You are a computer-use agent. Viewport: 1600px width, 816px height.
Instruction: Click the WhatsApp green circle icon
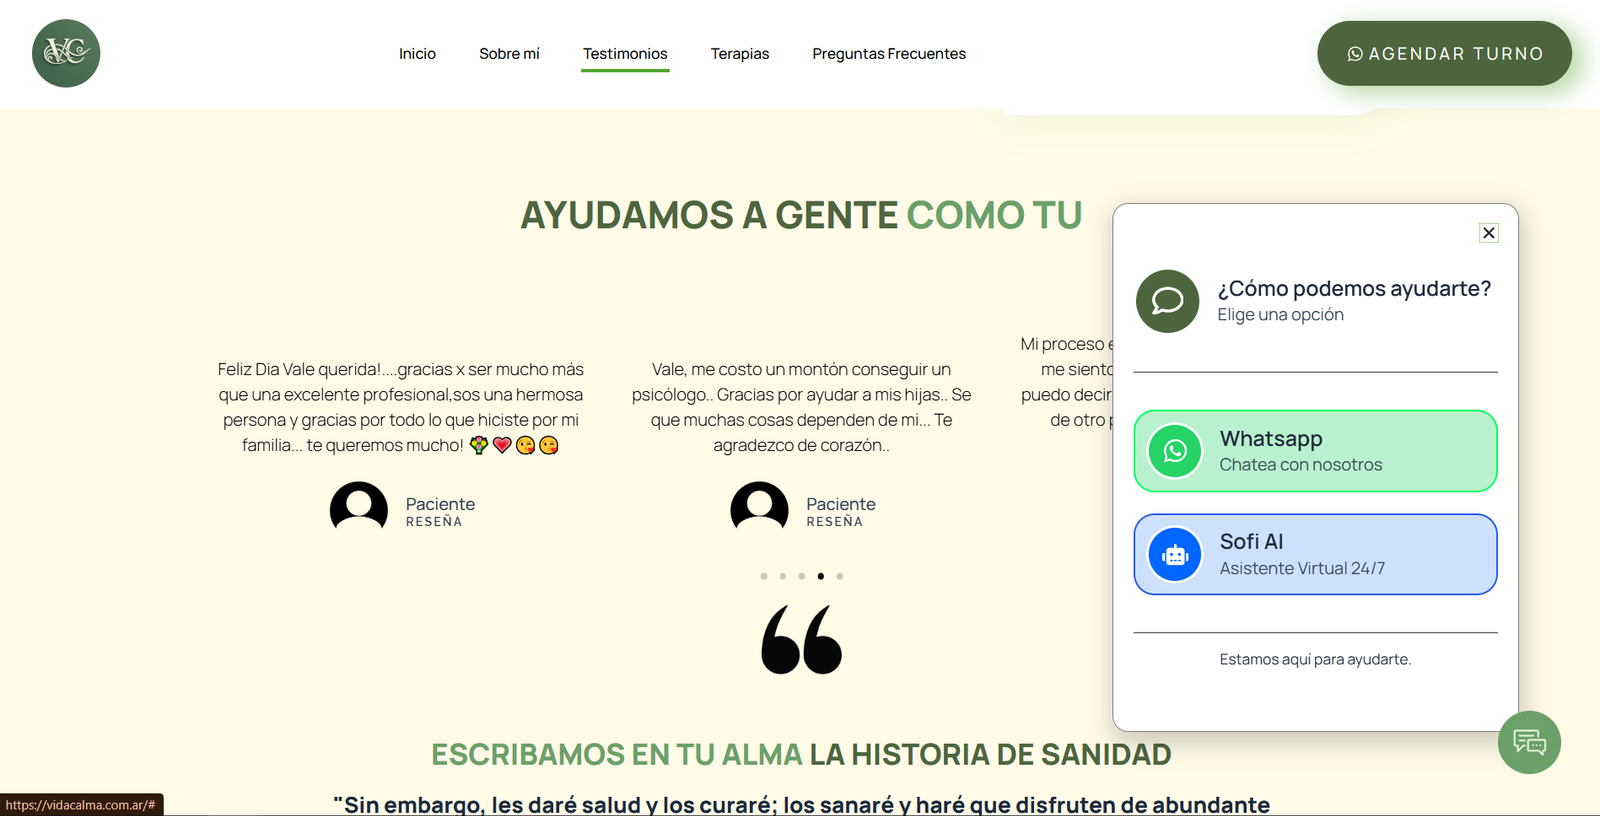coord(1175,451)
